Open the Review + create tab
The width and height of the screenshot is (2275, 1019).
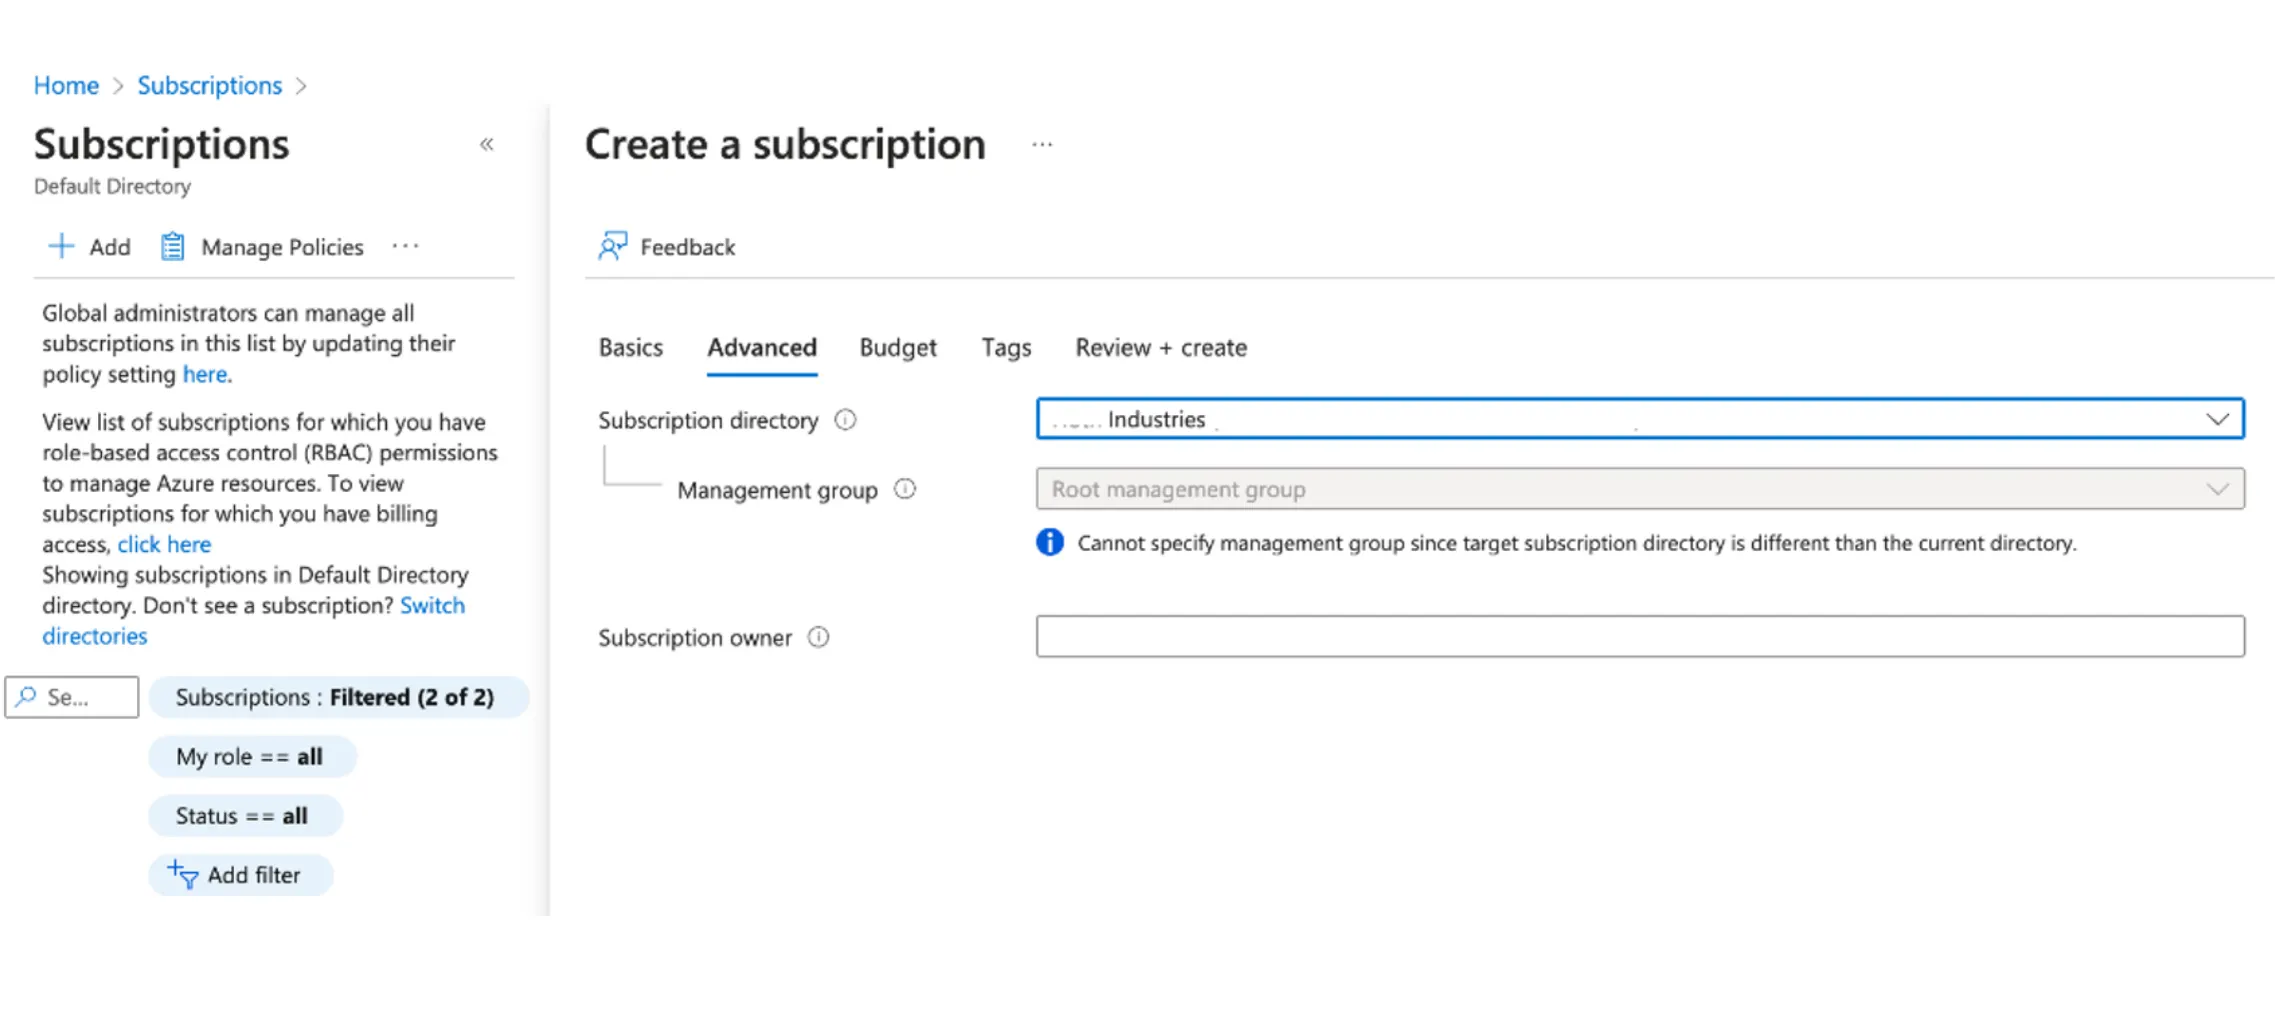(x=1161, y=348)
